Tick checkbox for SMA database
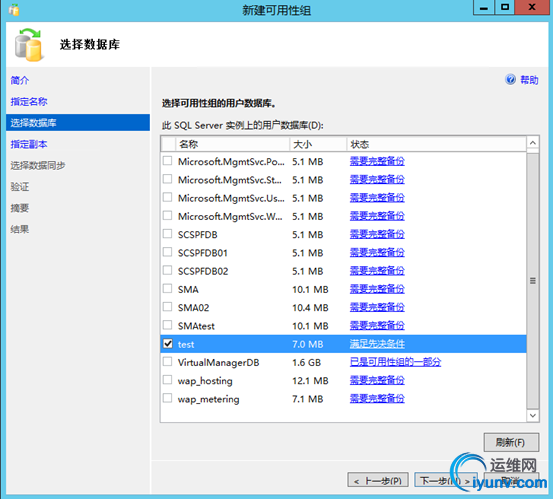The height and width of the screenshot is (499, 553). [168, 289]
